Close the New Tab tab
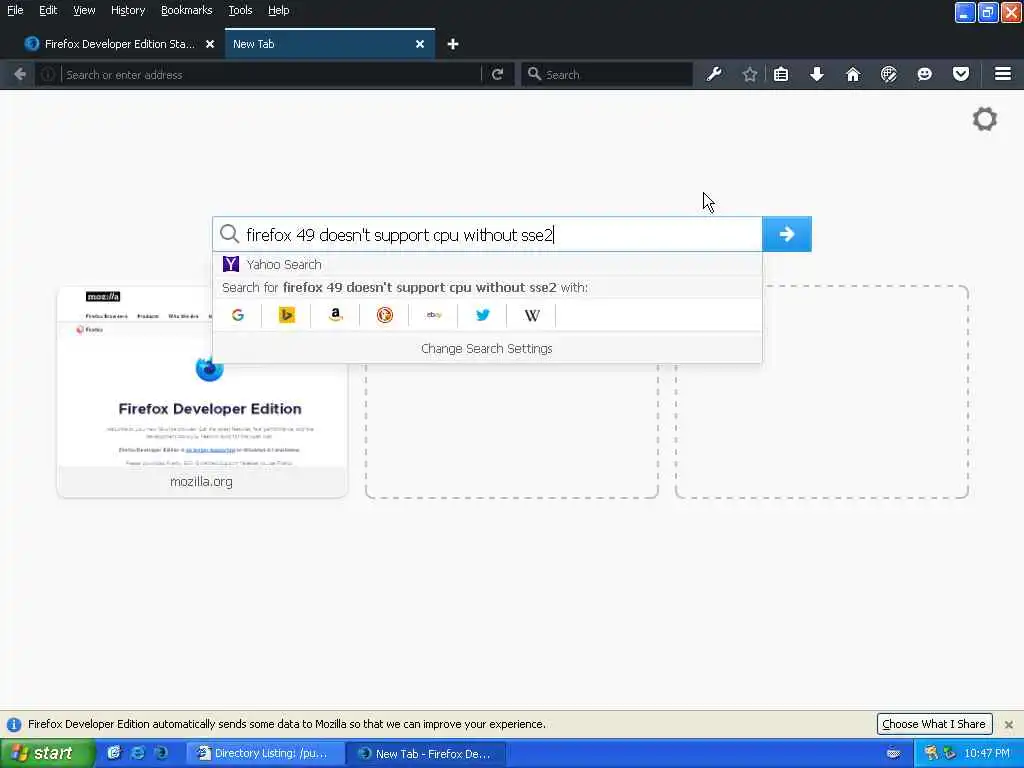Screen dimensions: 1024x768 (x=420, y=44)
